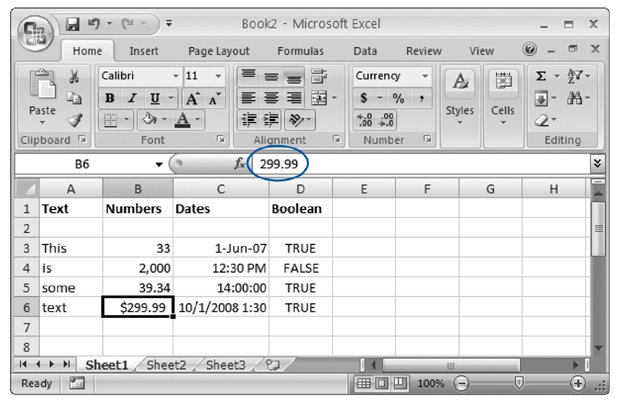
Task: Zoom in with the plus button
Action: (x=577, y=383)
